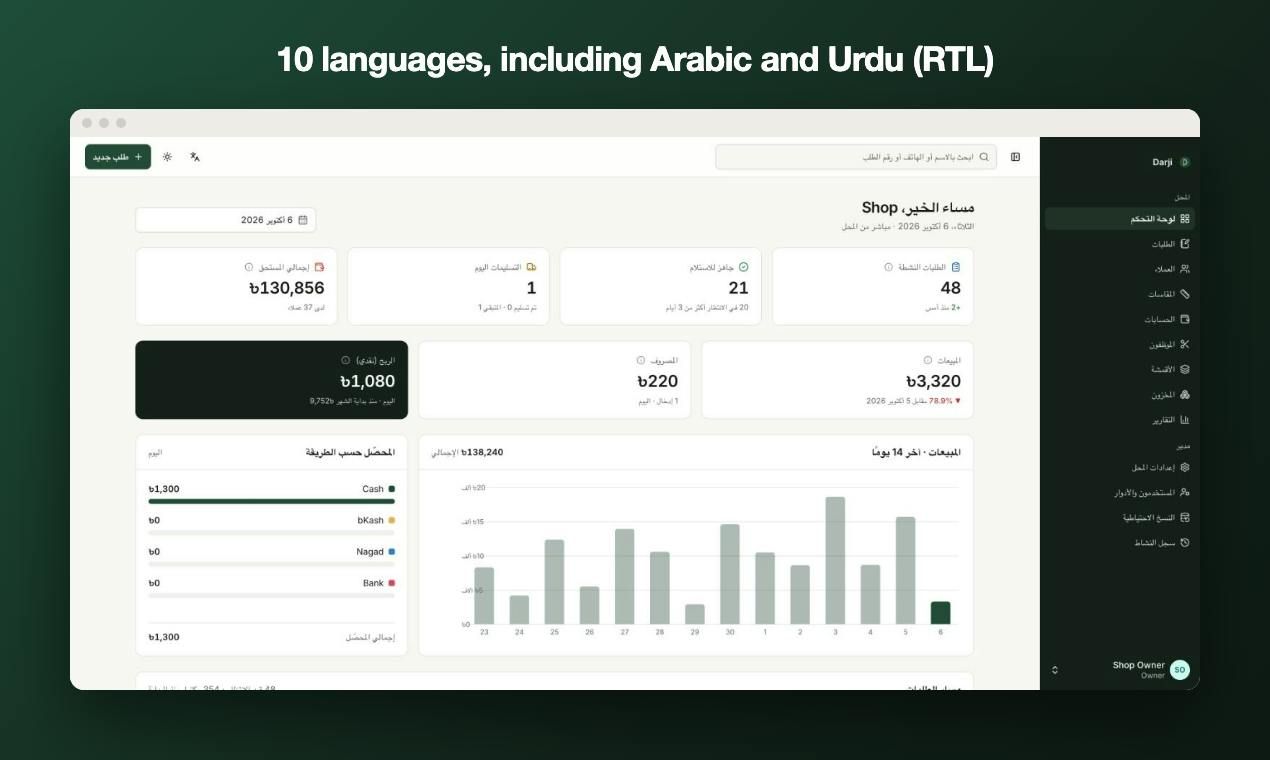Go to المستخدمون والأدوار users and roles

coord(1119,493)
